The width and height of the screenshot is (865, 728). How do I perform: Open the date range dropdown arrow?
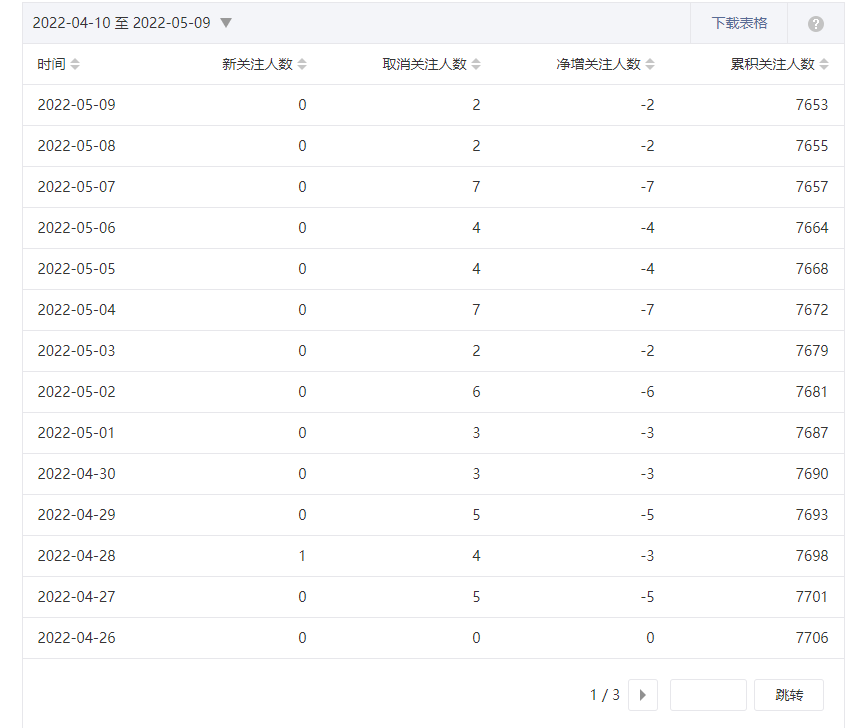coord(226,23)
